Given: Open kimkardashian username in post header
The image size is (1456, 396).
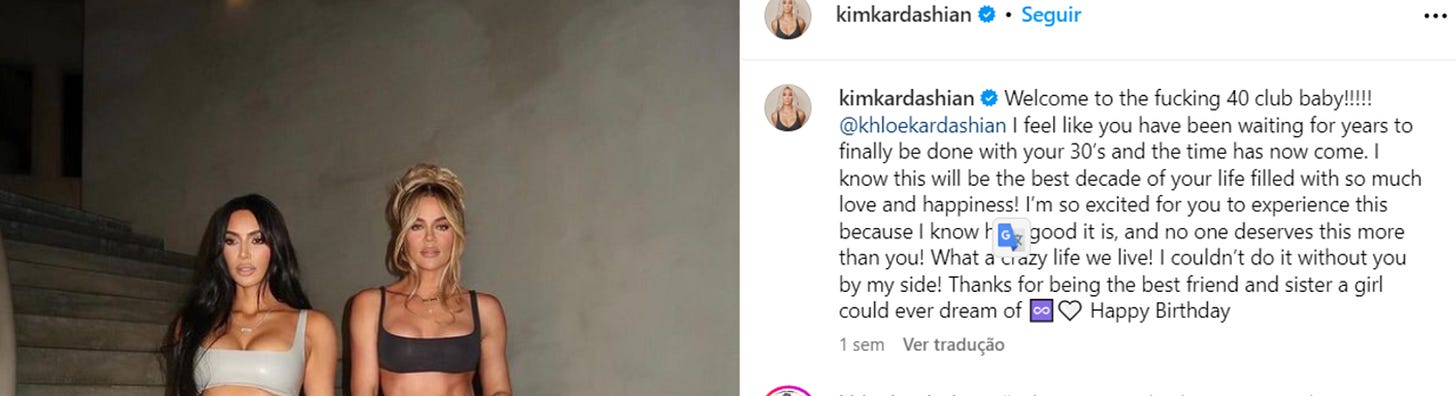Looking at the screenshot, I should (x=903, y=16).
